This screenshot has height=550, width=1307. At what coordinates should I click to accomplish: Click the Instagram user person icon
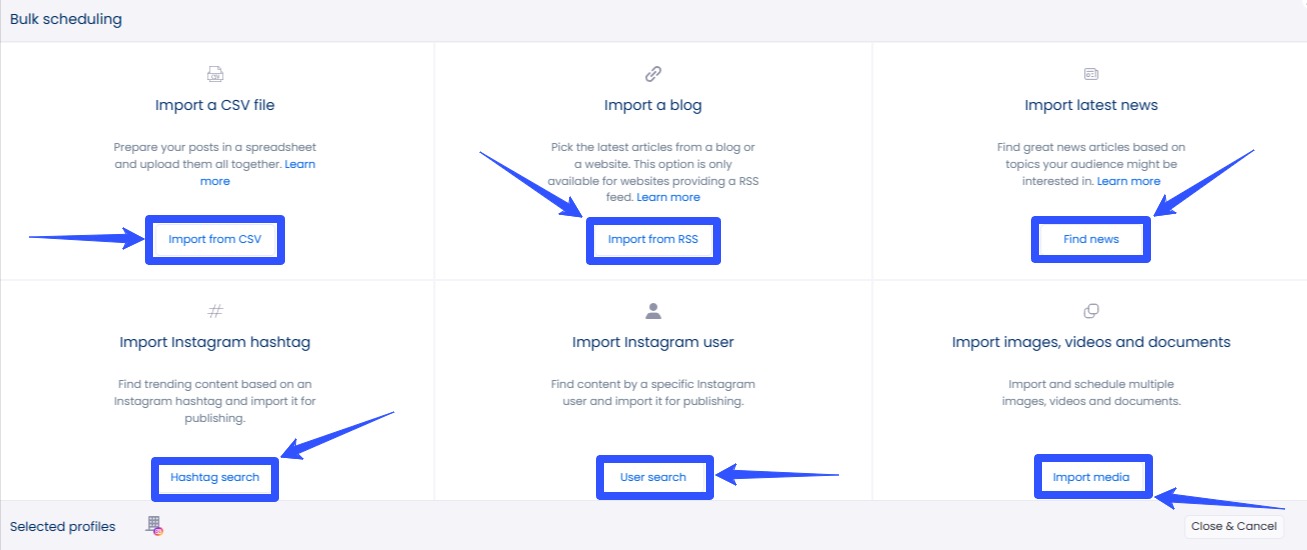[653, 311]
